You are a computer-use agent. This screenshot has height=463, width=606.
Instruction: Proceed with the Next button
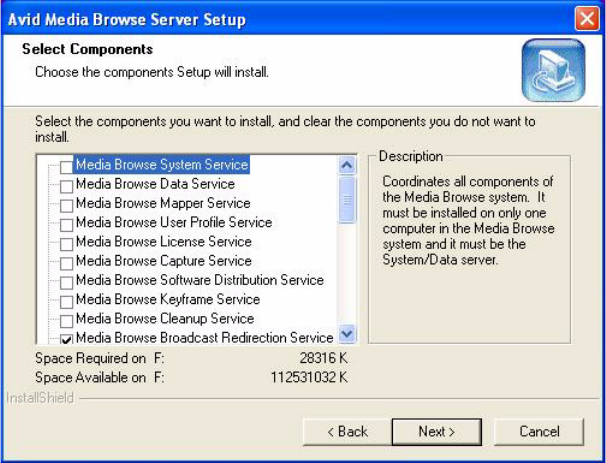[437, 432]
